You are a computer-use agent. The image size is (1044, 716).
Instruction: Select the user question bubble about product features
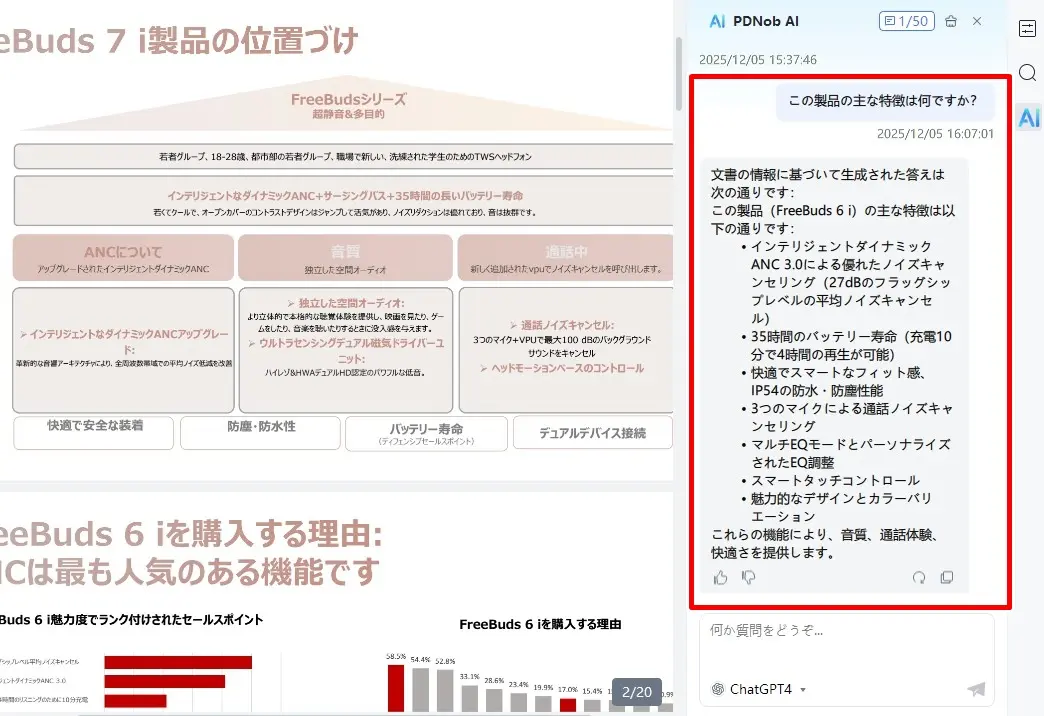point(881,103)
